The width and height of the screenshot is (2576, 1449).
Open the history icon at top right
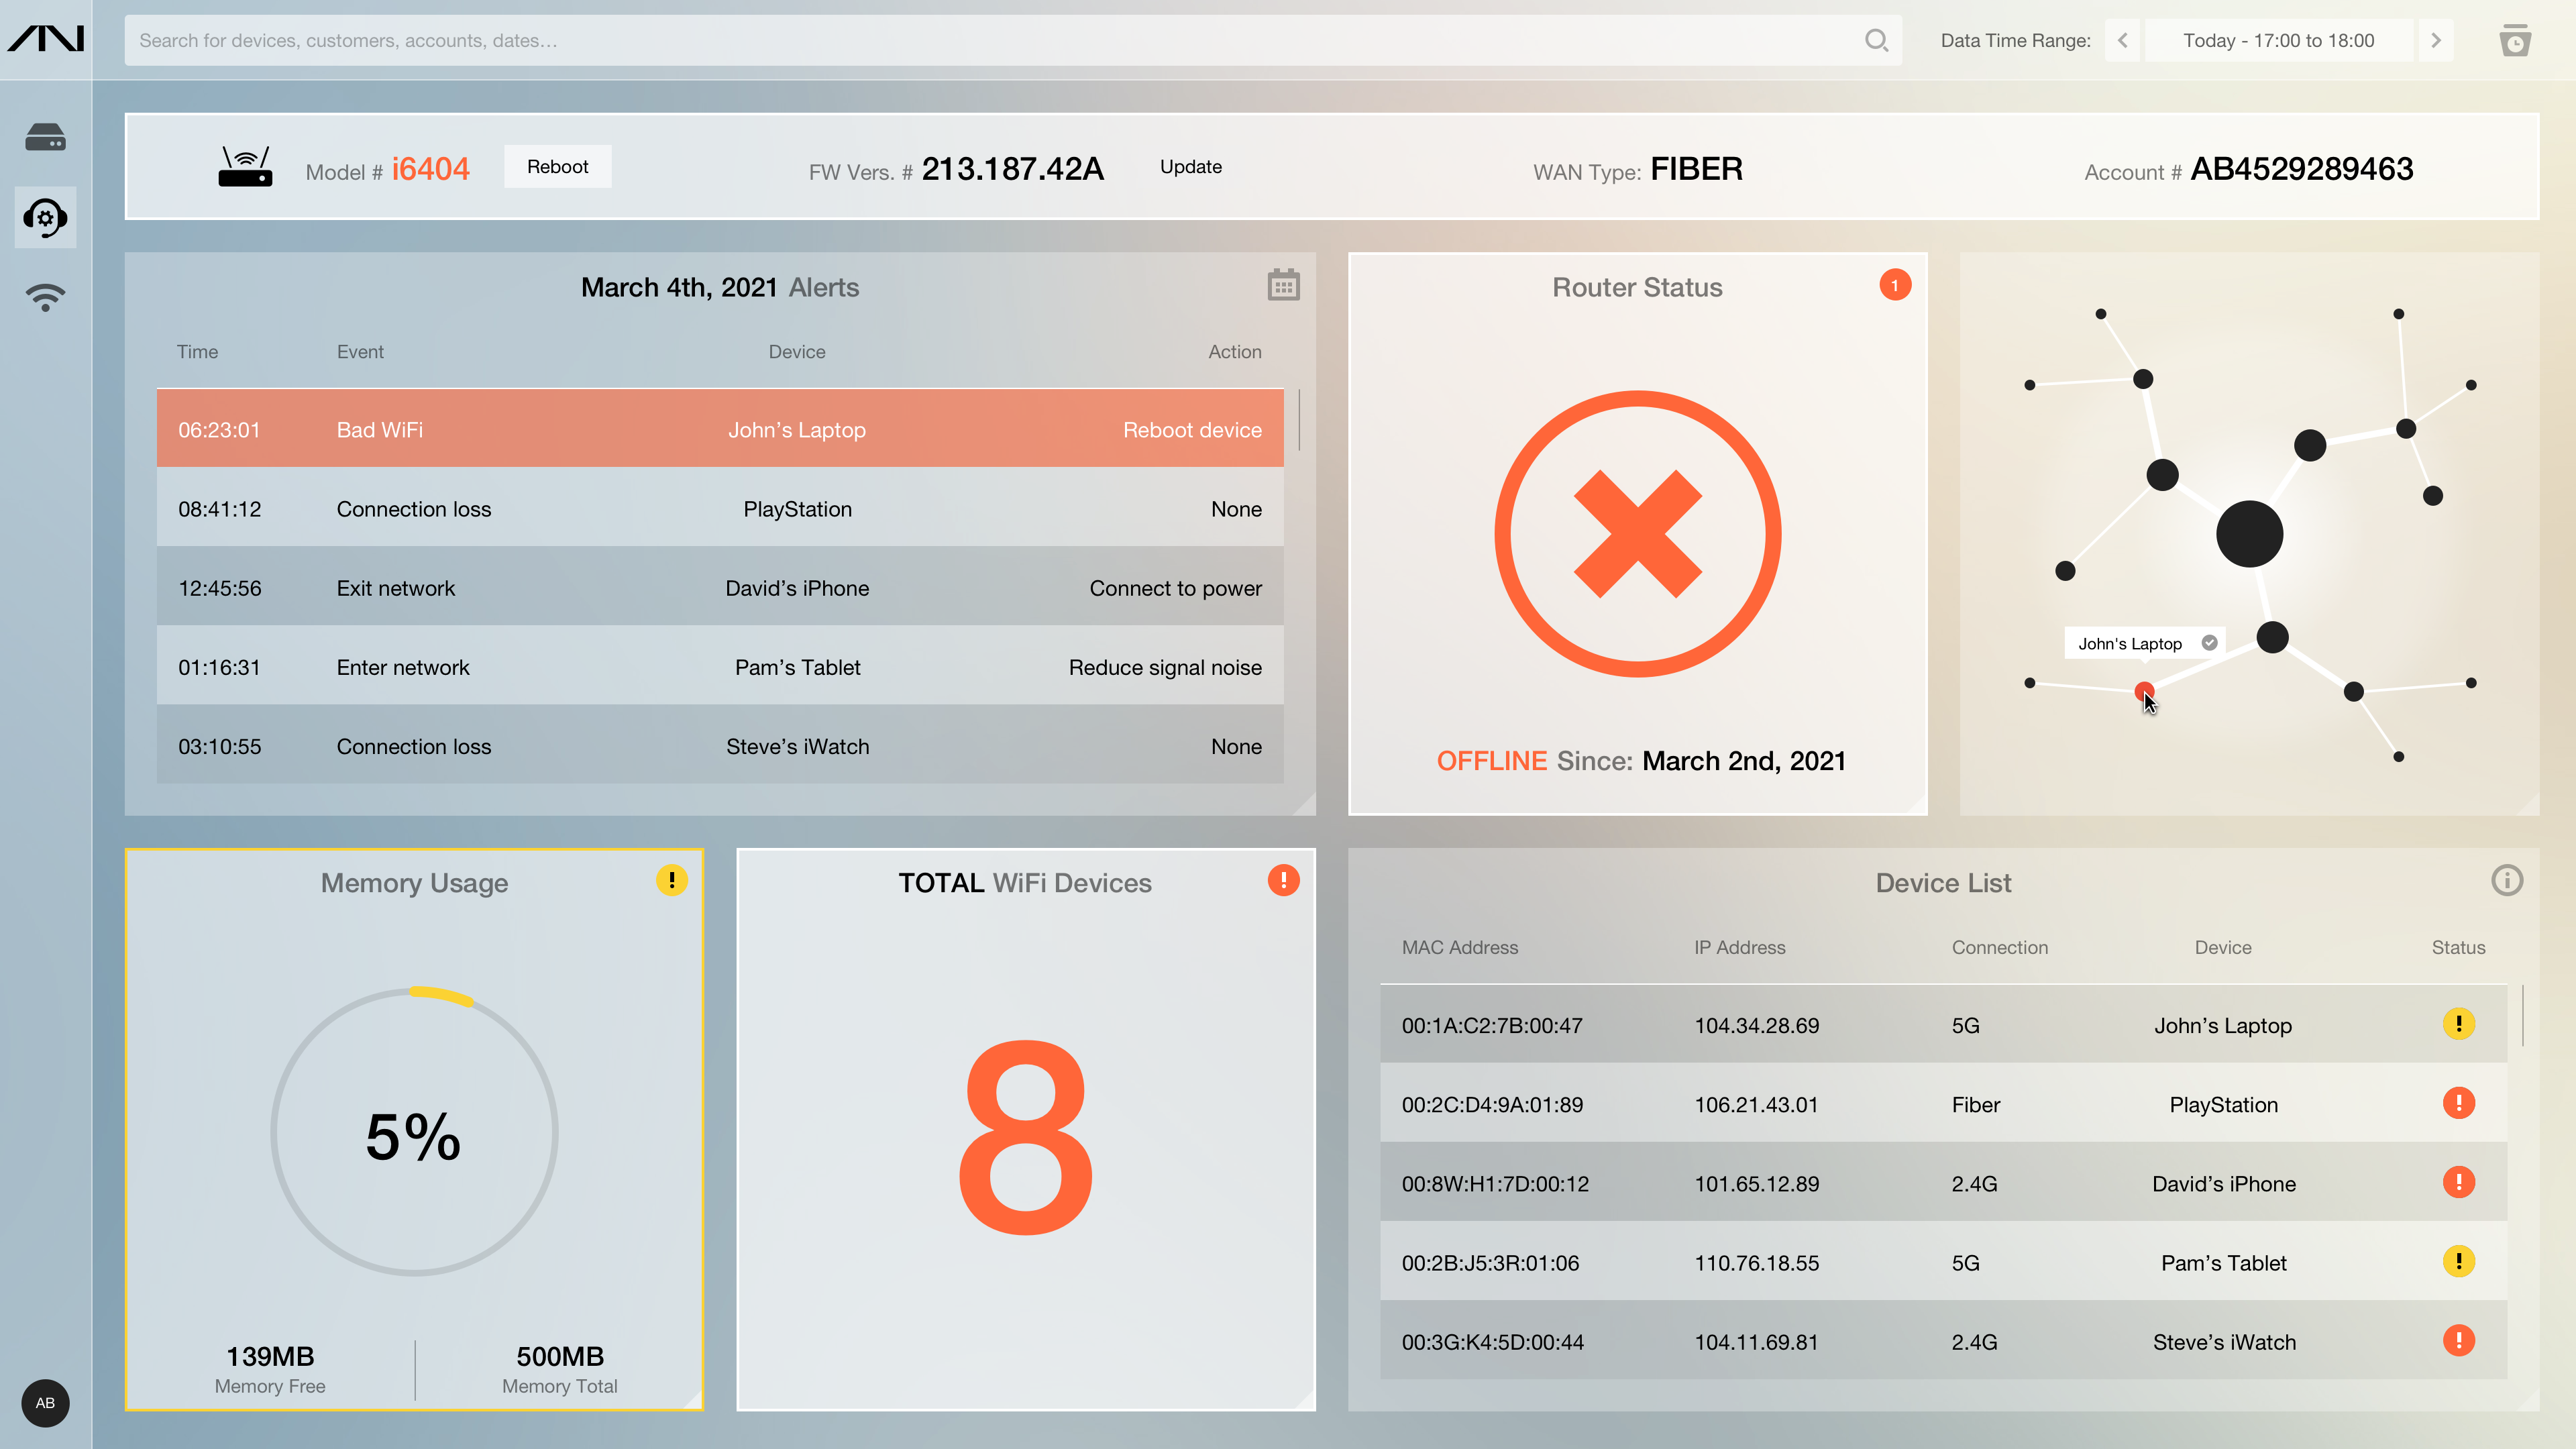point(2514,41)
